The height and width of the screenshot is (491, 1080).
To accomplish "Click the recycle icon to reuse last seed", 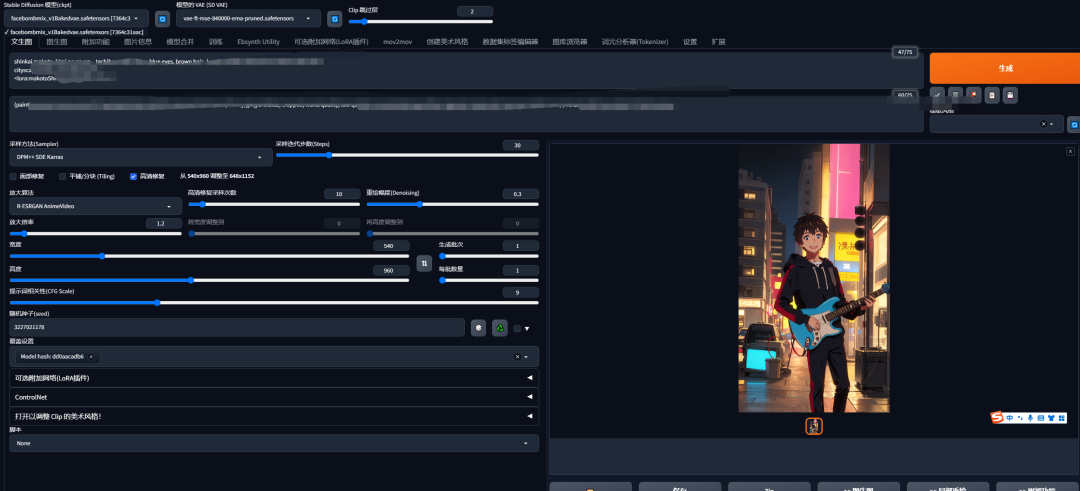I will click(500, 328).
